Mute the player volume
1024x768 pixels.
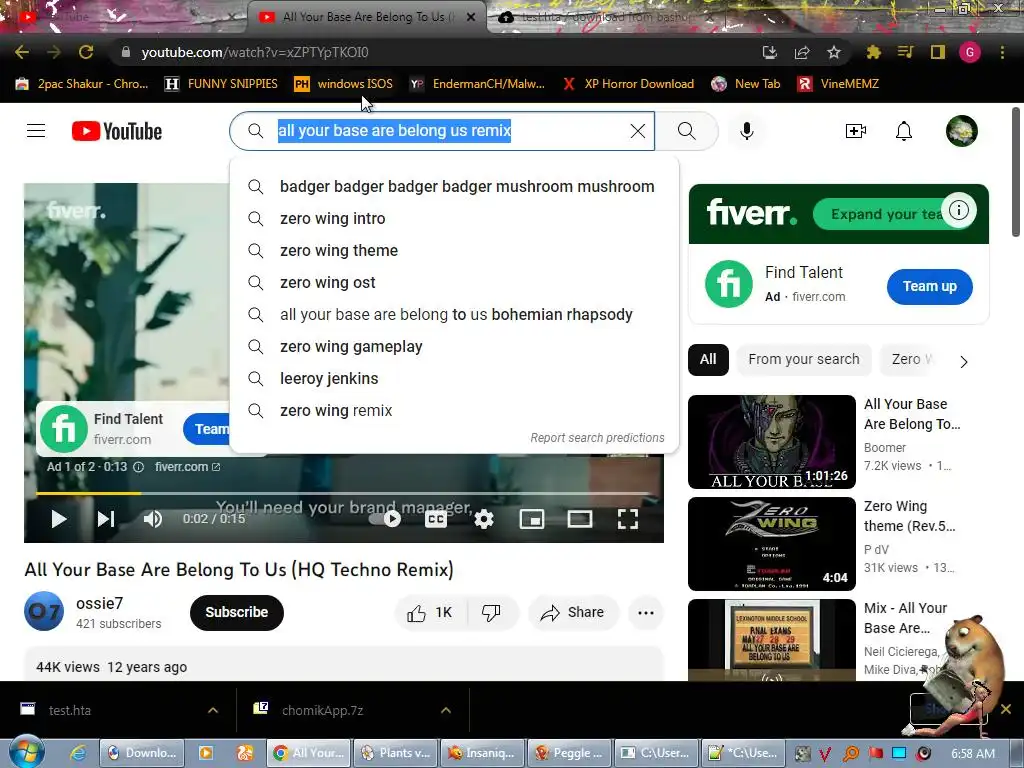click(x=153, y=519)
